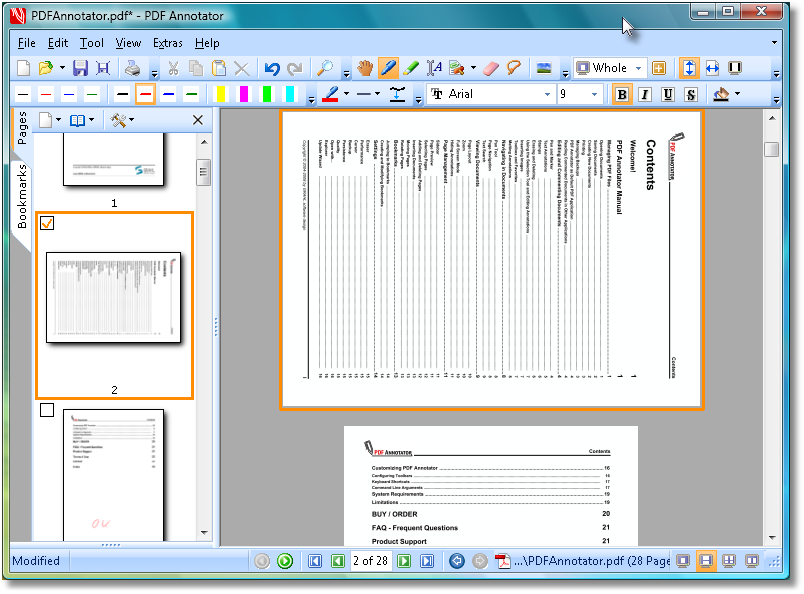Pick the cyan marker color swatch
This screenshot has width=804, height=594.
click(x=290, y=94)
